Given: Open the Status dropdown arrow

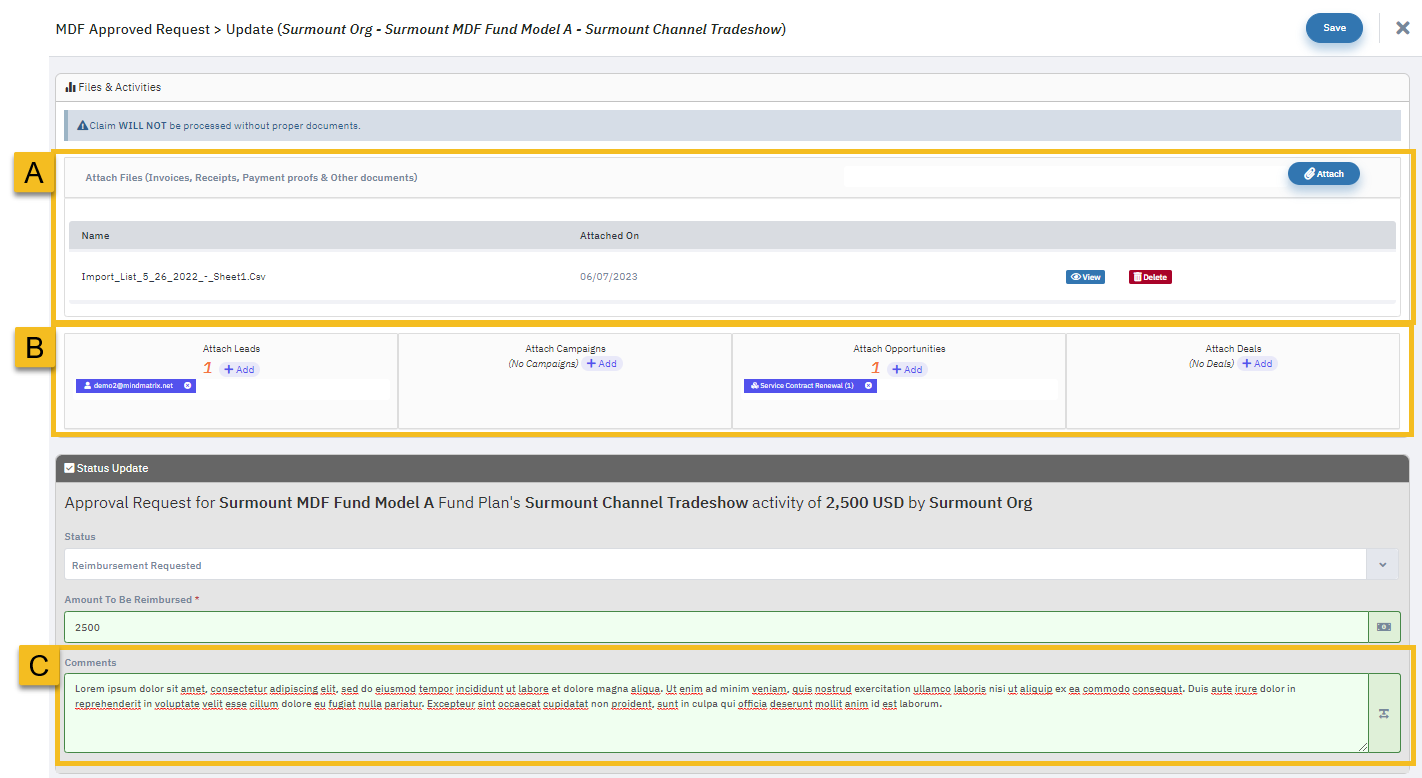Looking at the screenshot, I should [1382, 565].
